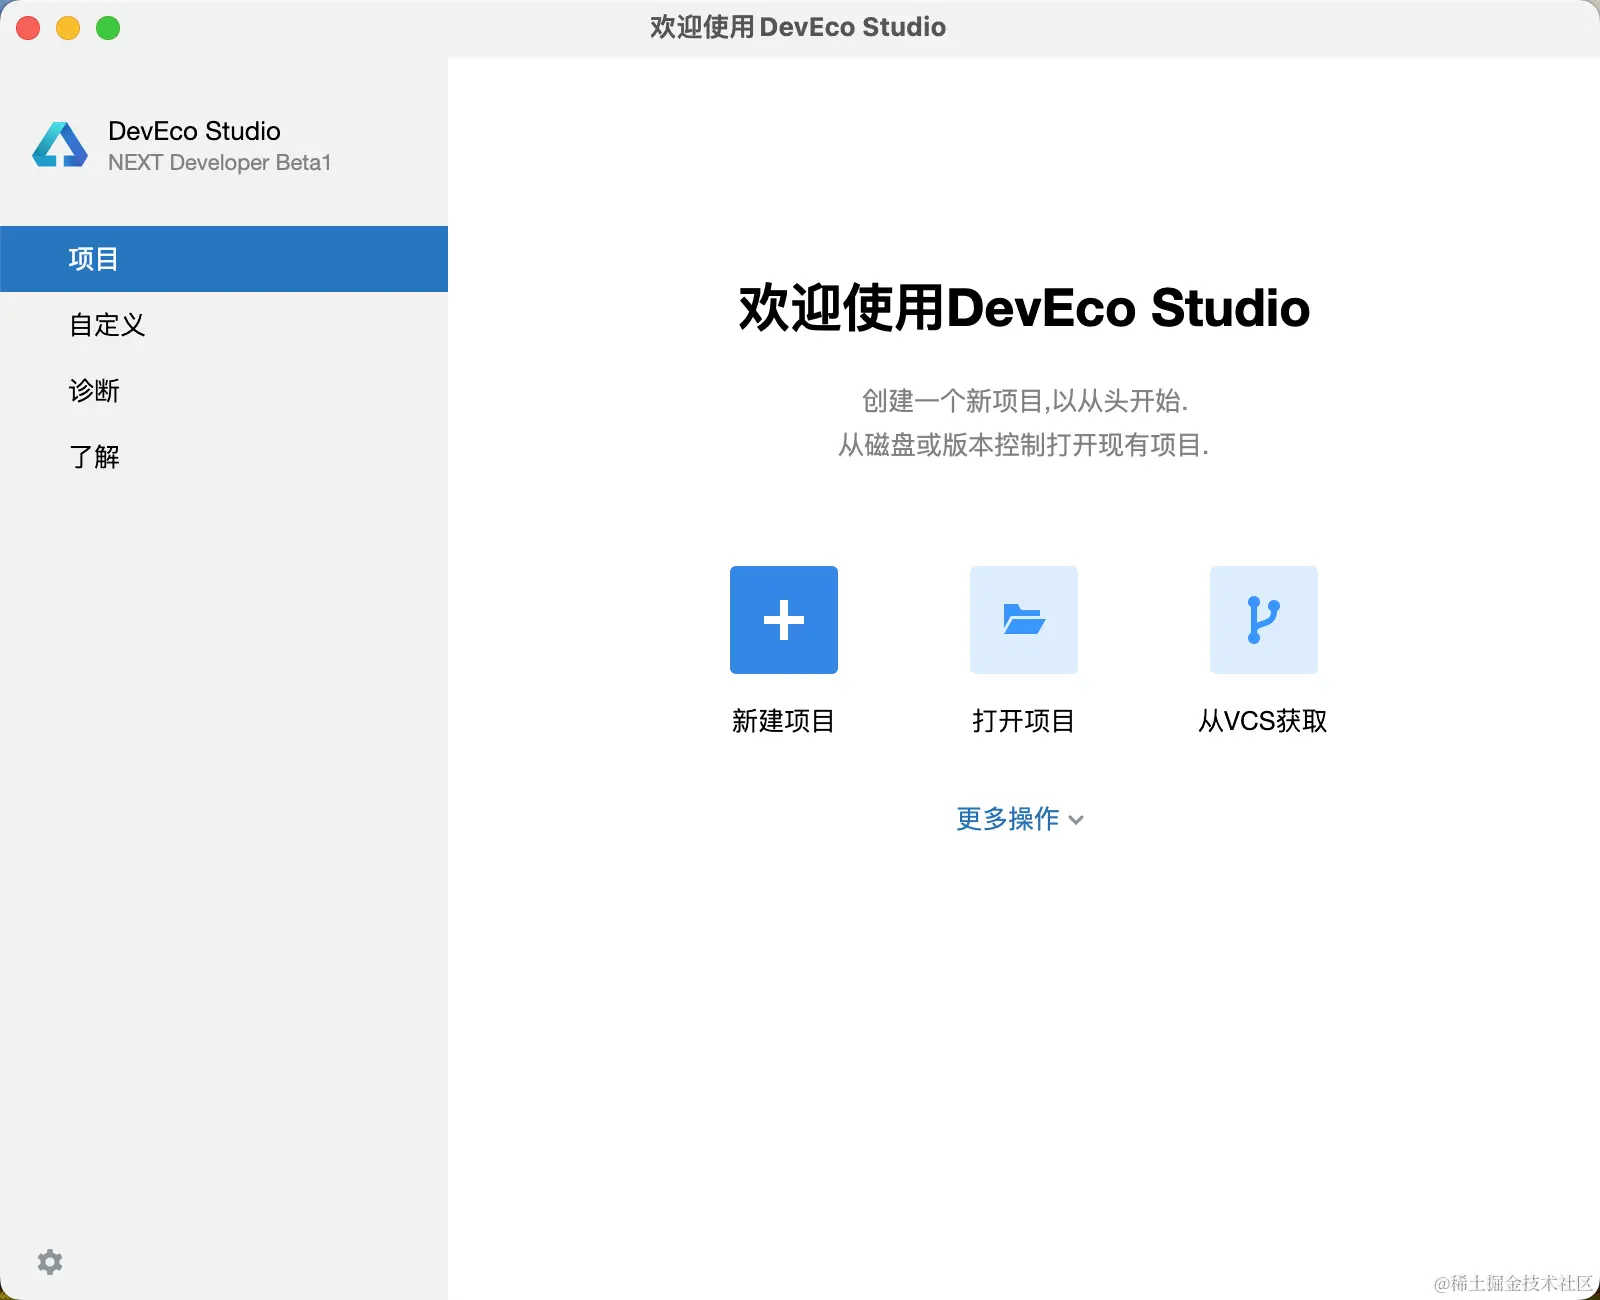Click the 从VCS获取 label
This screenshot has width=1600, height=1300.
(x=1263, y=721)
